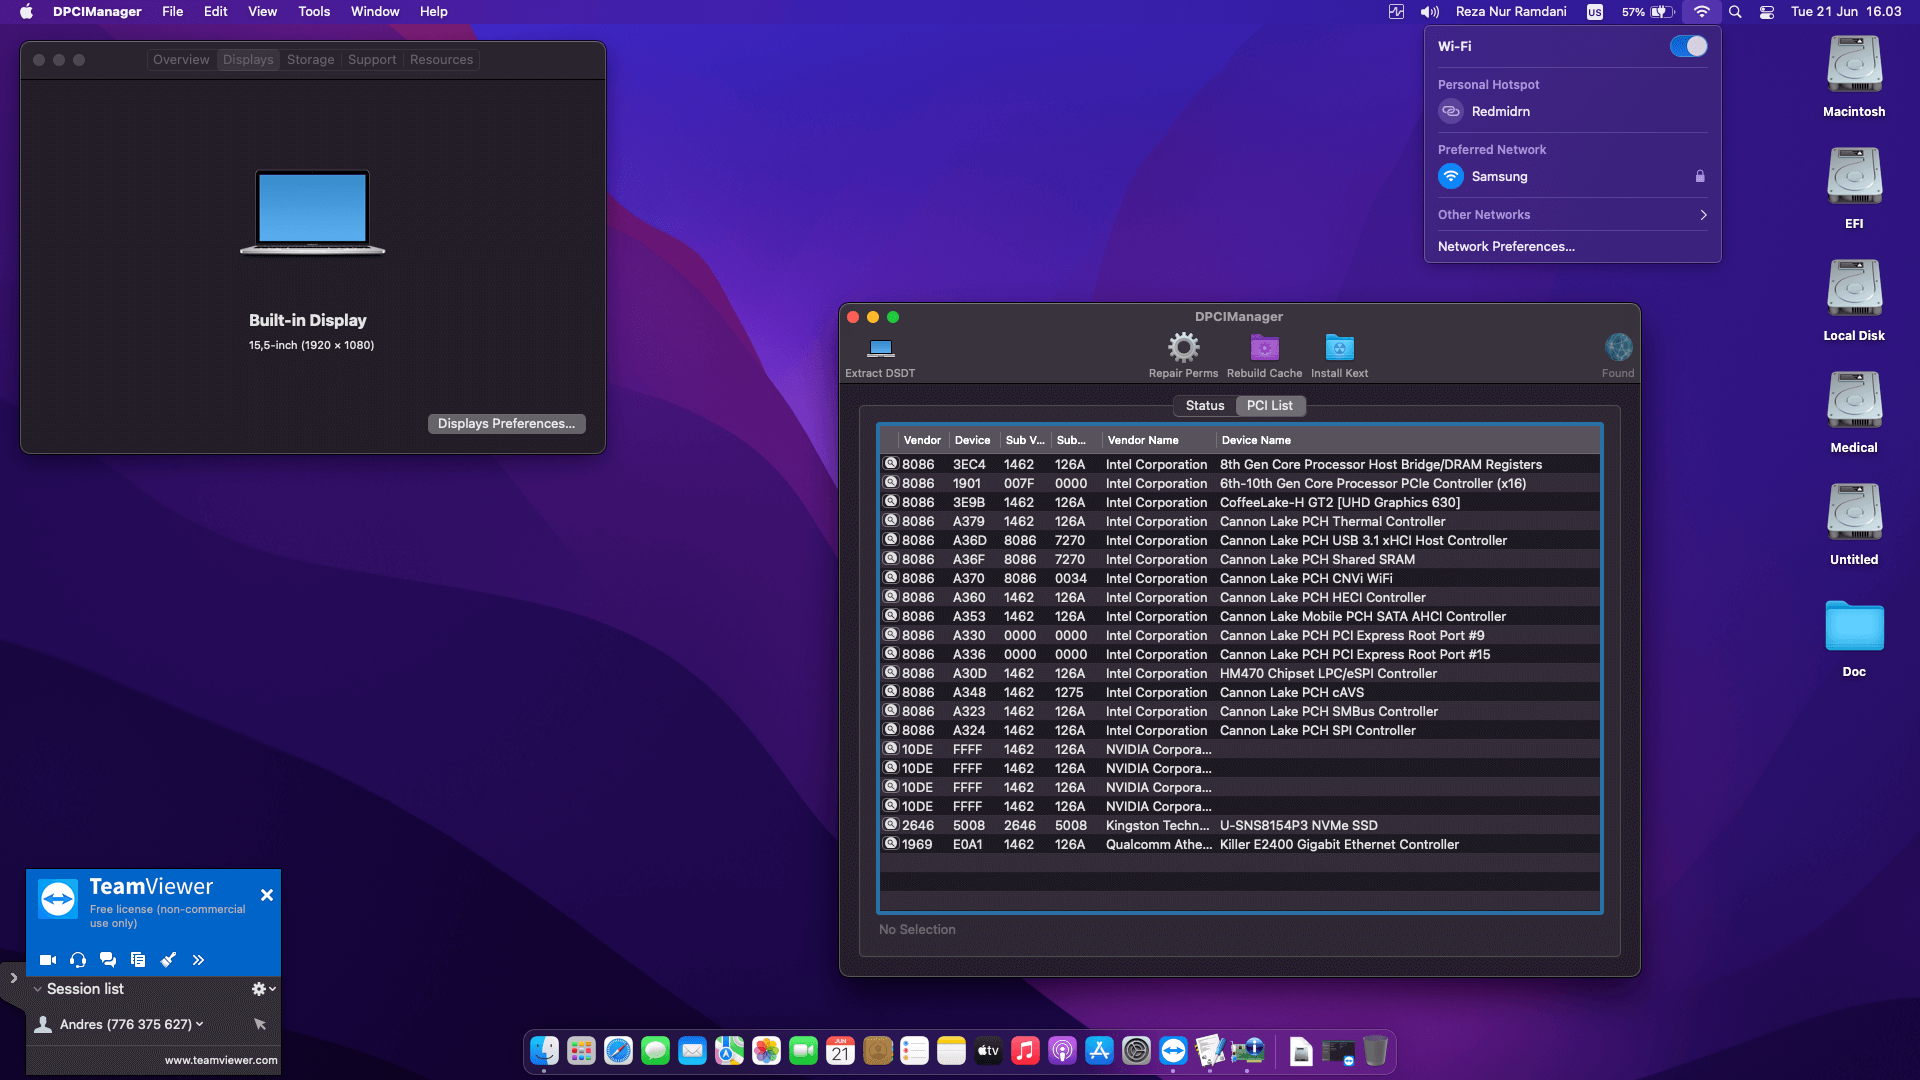The width and height of the screenshot is (1920, 1080).
Task: Switch to the Status tab in DPCIManager
Action: click(1205, 405)
